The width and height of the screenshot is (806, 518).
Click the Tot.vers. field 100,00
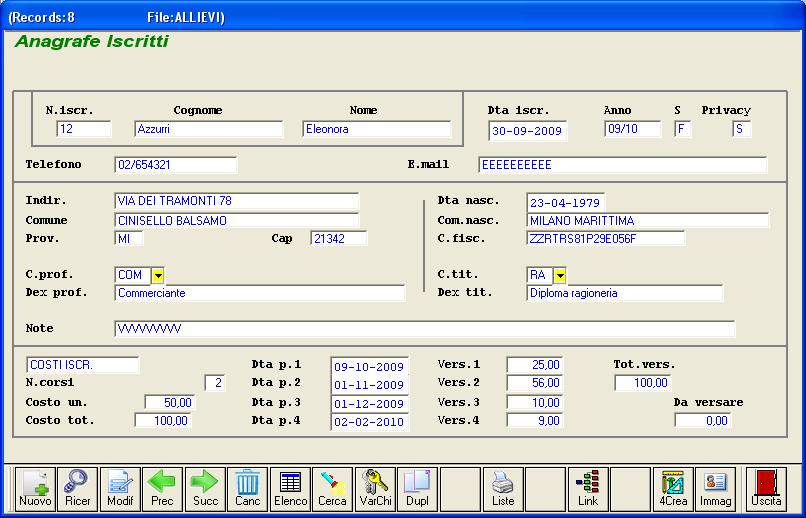coord(643,383)
